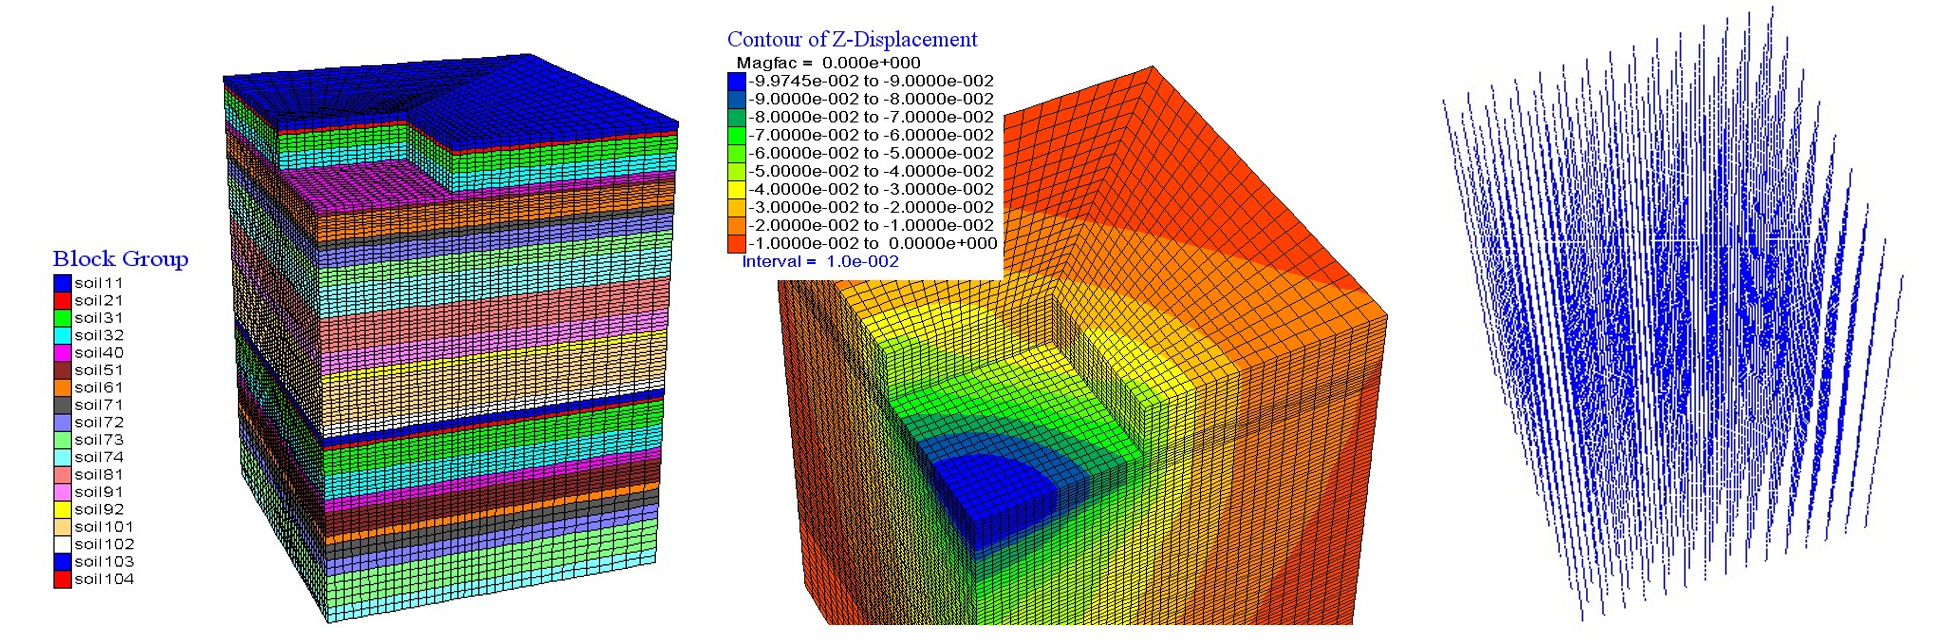The height and width of the screenshot is (642, 1946).
Task: Select the magenta soil40 color swatch
Action: (x=62, y=353)
